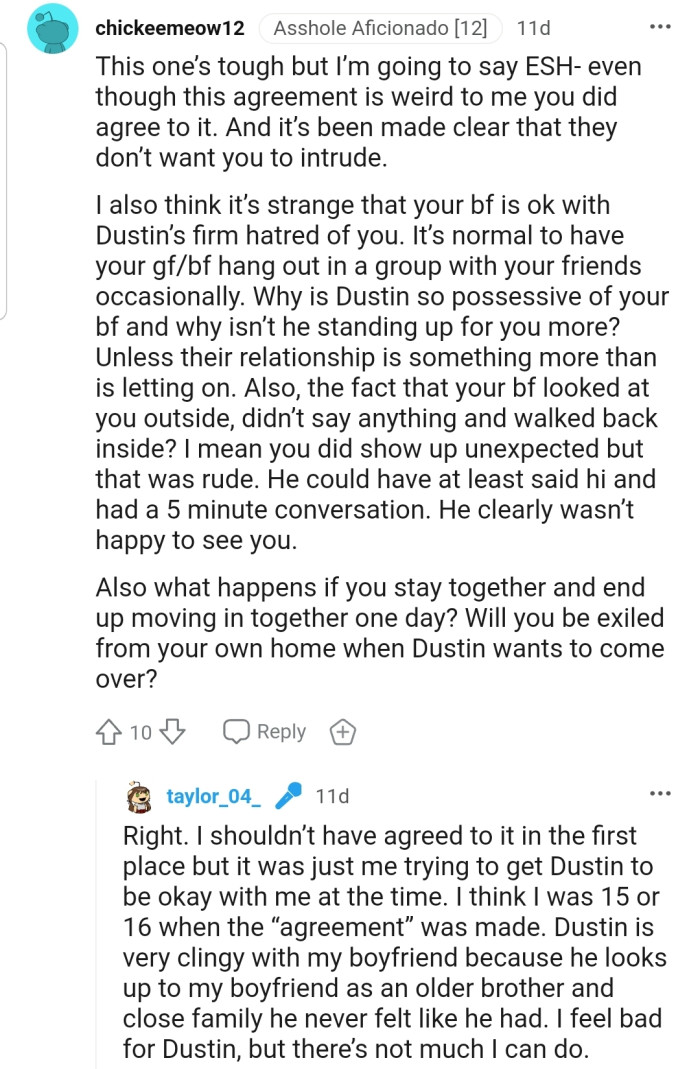700x1069 pixels.
Task: Tap the paragraph beginning "This one's tough"
Action: point(370,112)
